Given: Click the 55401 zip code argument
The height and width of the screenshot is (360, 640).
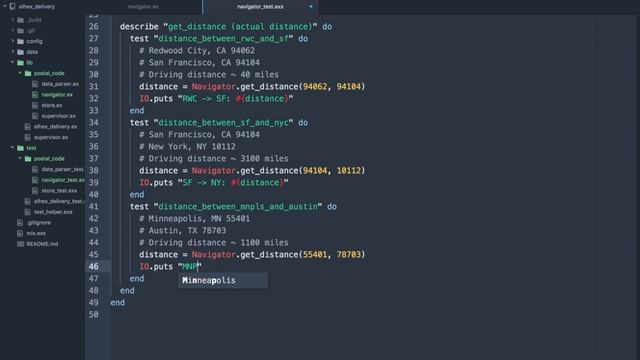Looking at the screenshot, I should [315, 255].
